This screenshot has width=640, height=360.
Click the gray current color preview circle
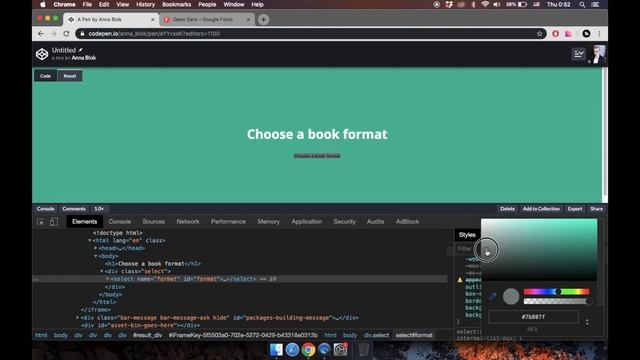point(511,296)
